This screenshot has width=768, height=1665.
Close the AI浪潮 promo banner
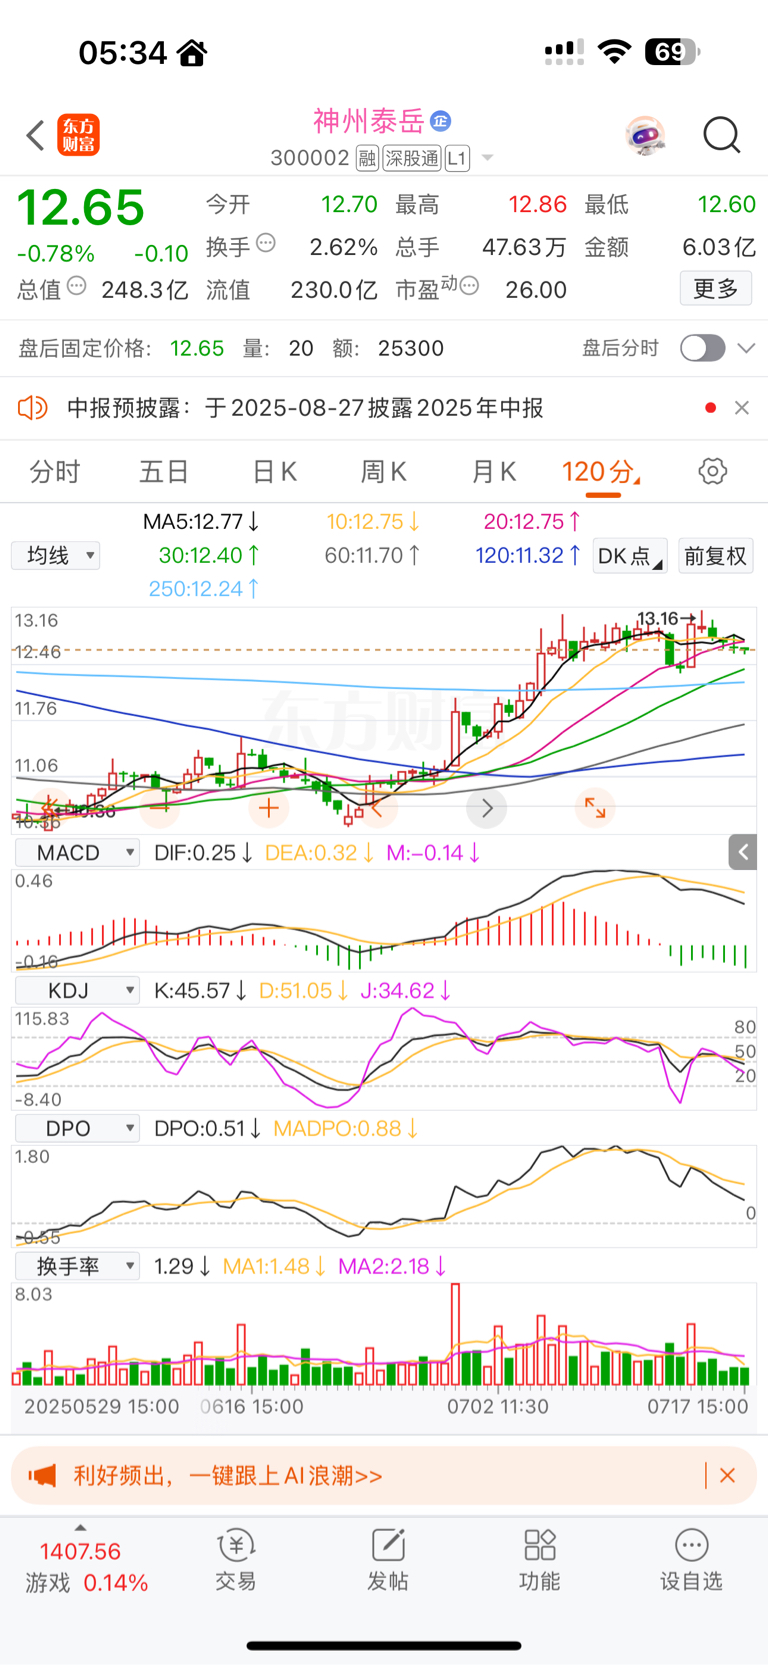coord(728,1476)
